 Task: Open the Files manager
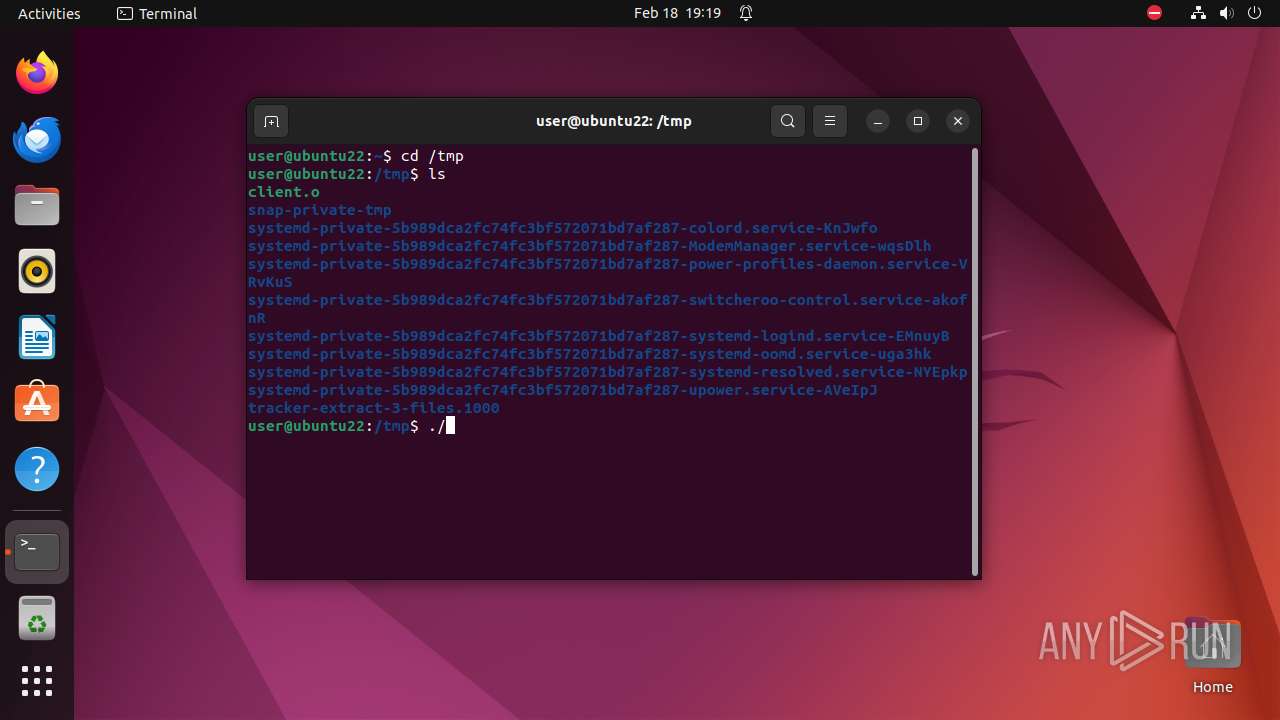point(37,205)
